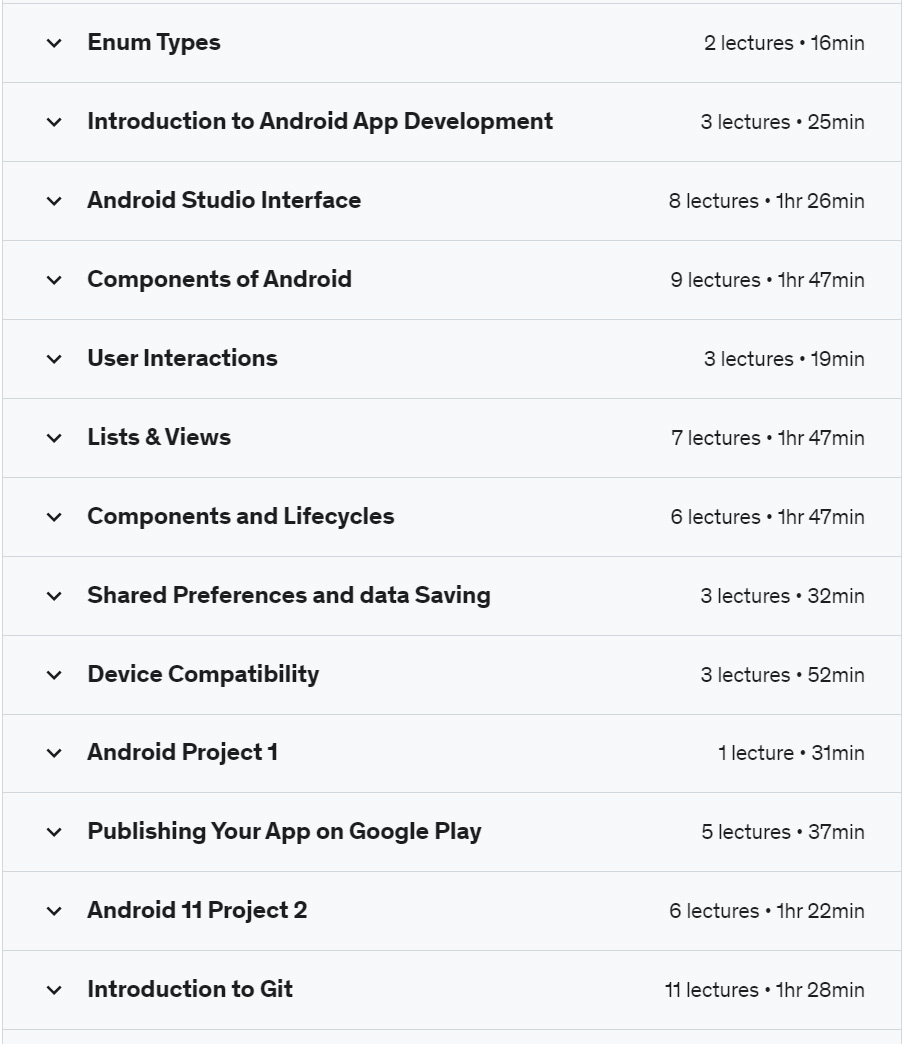Image resolution: width=904 pixels, height=1044 pixels.
Task: Expand the Introduction to Git chevron
Action: tap(54, 991)
